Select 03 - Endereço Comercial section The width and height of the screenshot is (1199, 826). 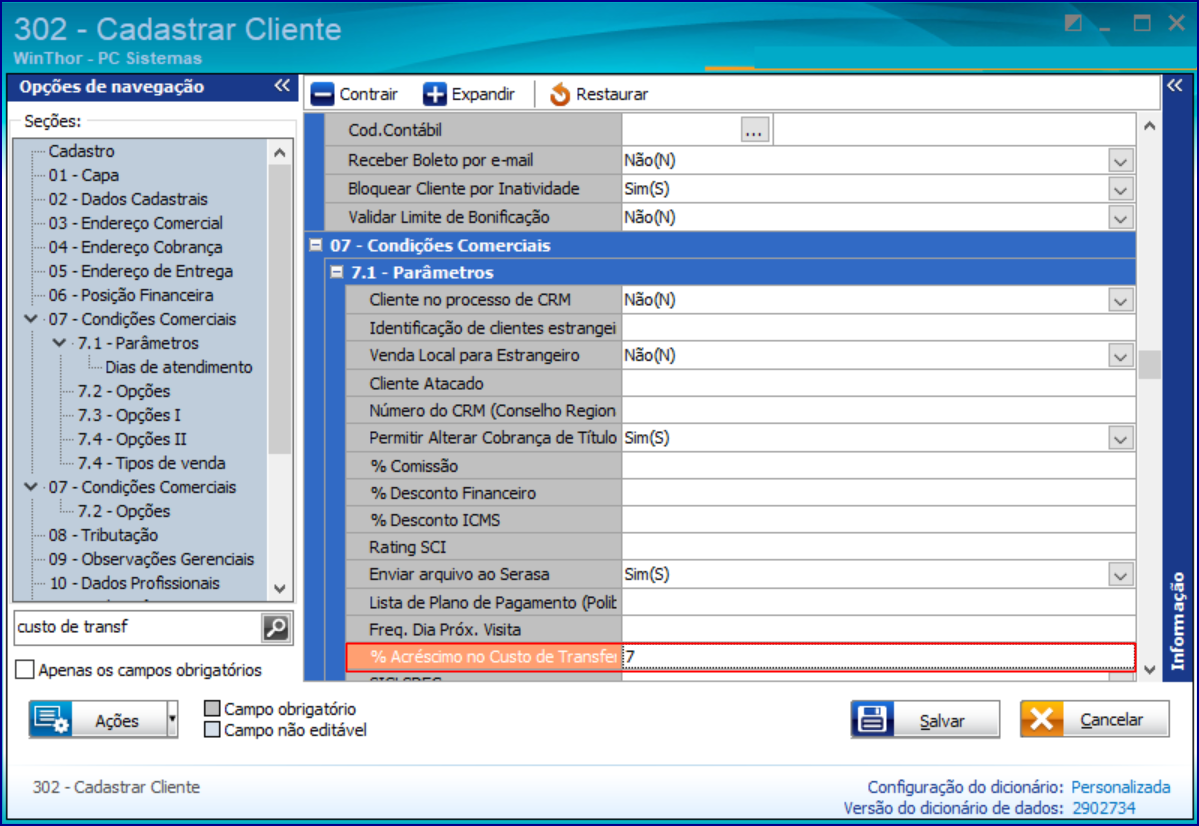pos(135,223)
